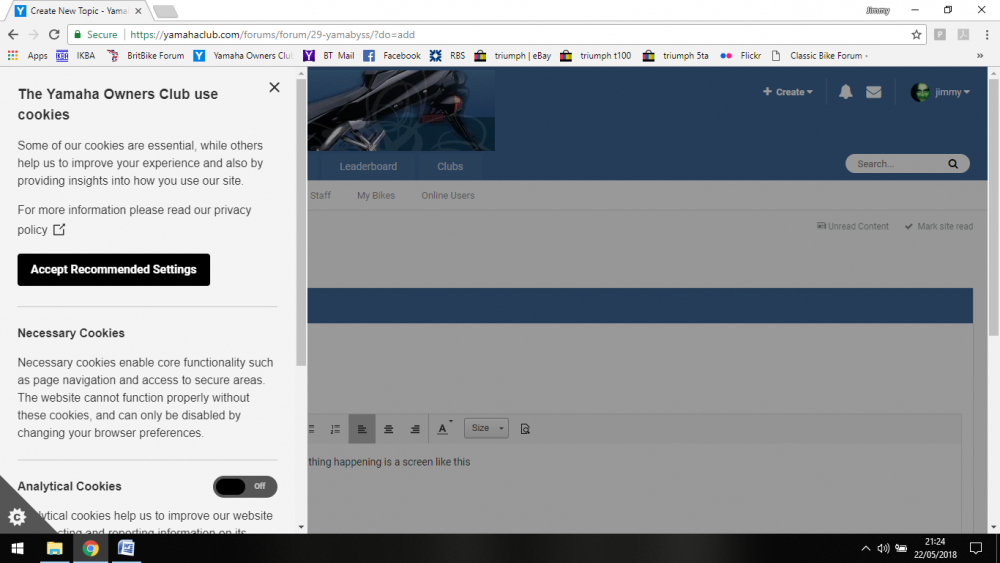The width and height of the screenshot is (1000, 563).
Task: Toggle left align formatting in editor
Action: click(362, 429)
